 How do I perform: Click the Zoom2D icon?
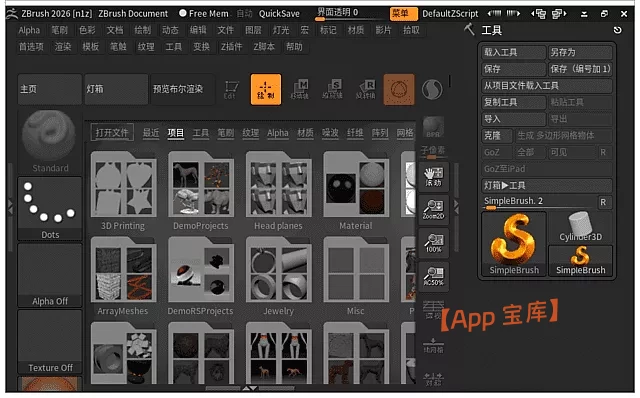pyautogui.click(x=433, y=210)
